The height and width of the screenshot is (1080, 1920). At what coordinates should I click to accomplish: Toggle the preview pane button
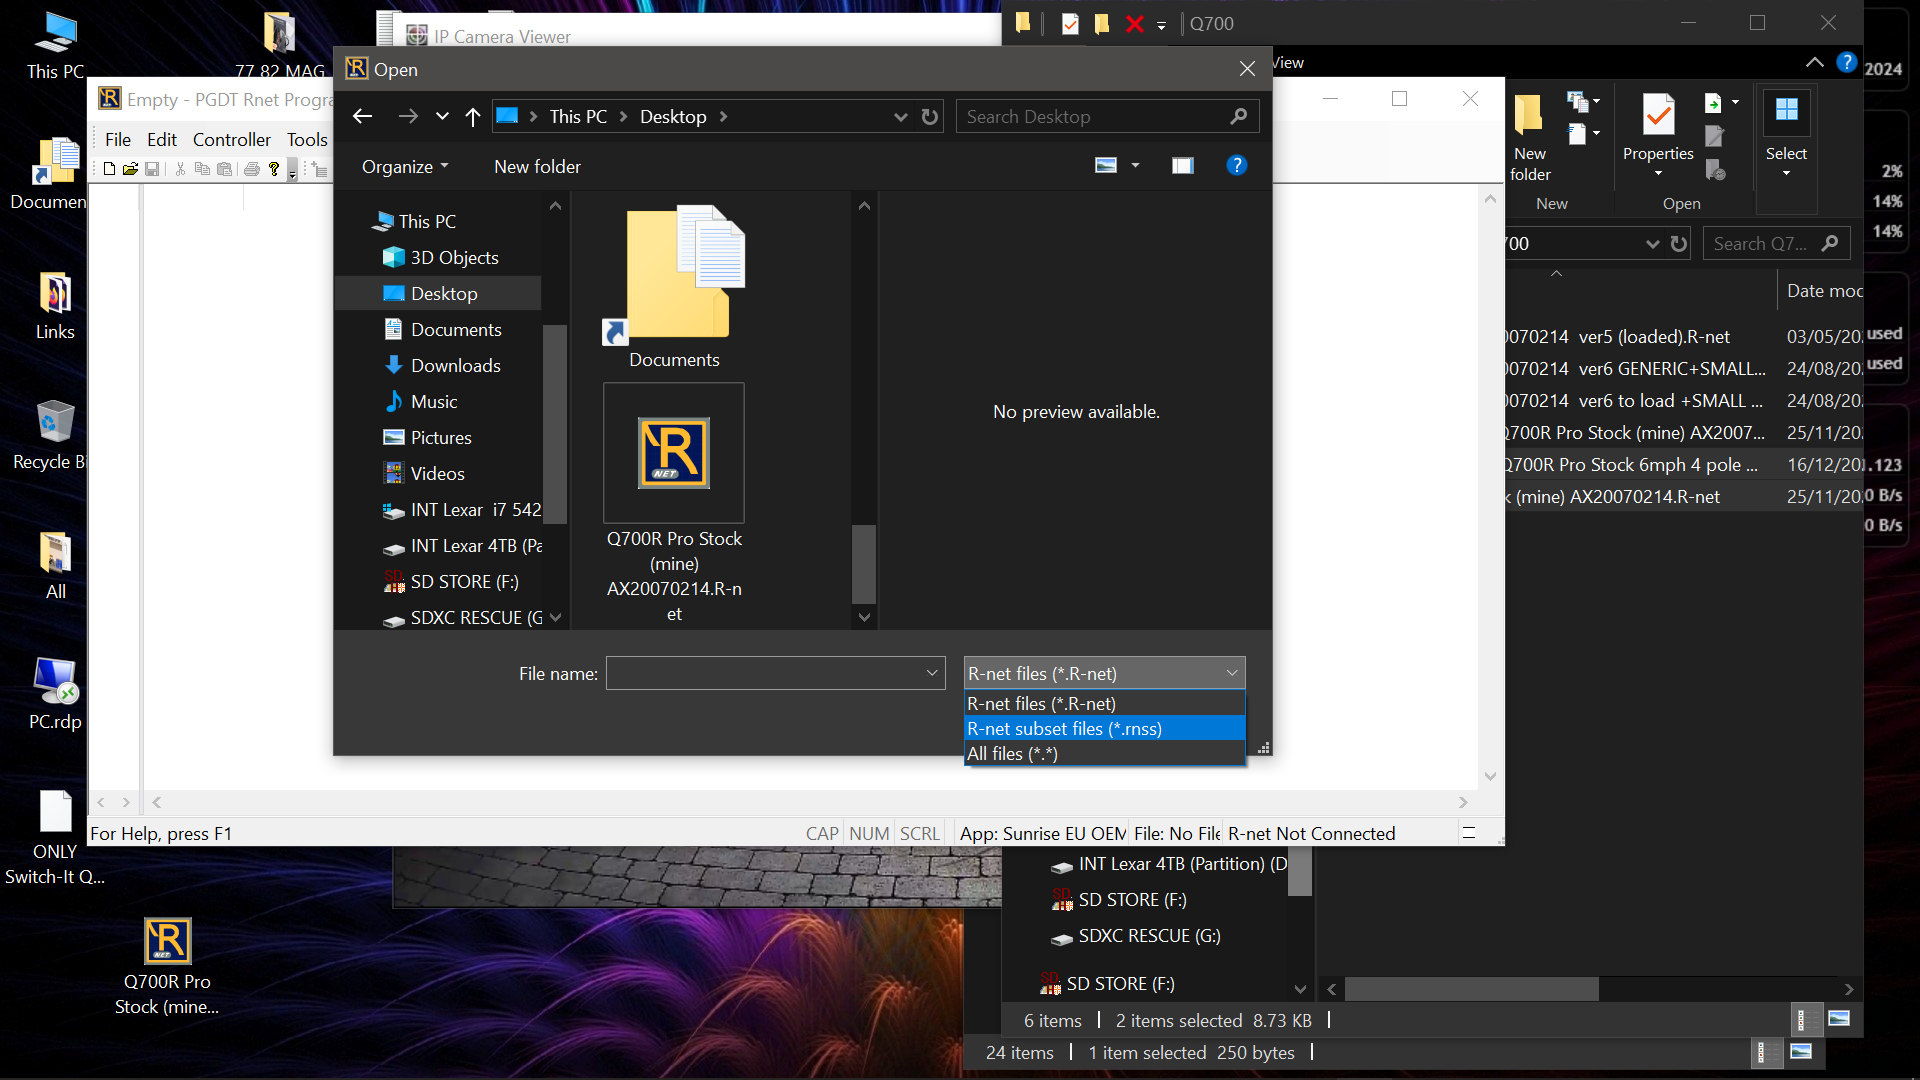point(1182,166)
